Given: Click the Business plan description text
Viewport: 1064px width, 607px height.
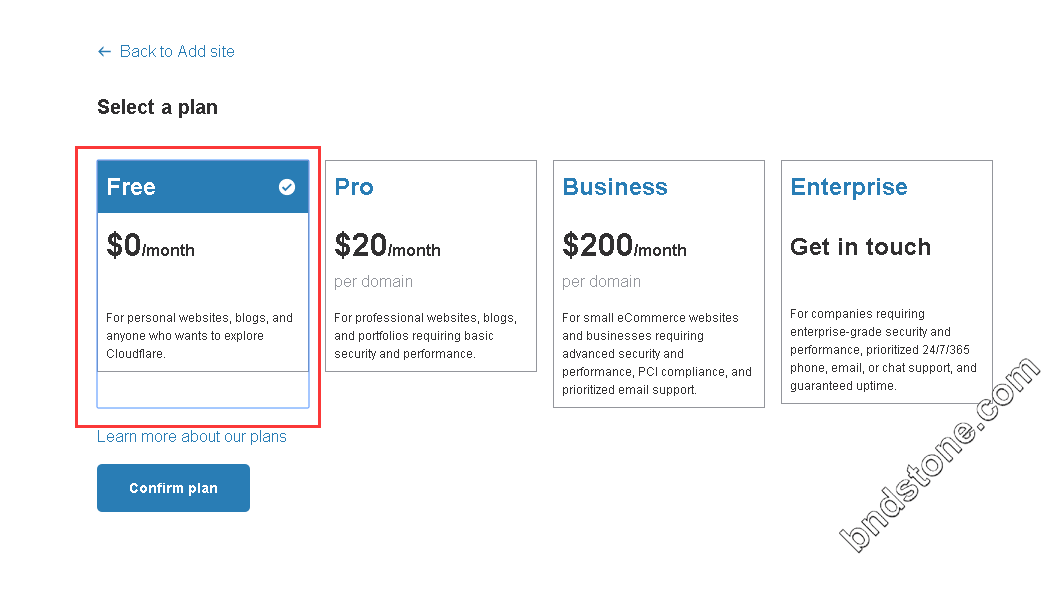Looking at the screenshot, I should [x=657, y=354].
